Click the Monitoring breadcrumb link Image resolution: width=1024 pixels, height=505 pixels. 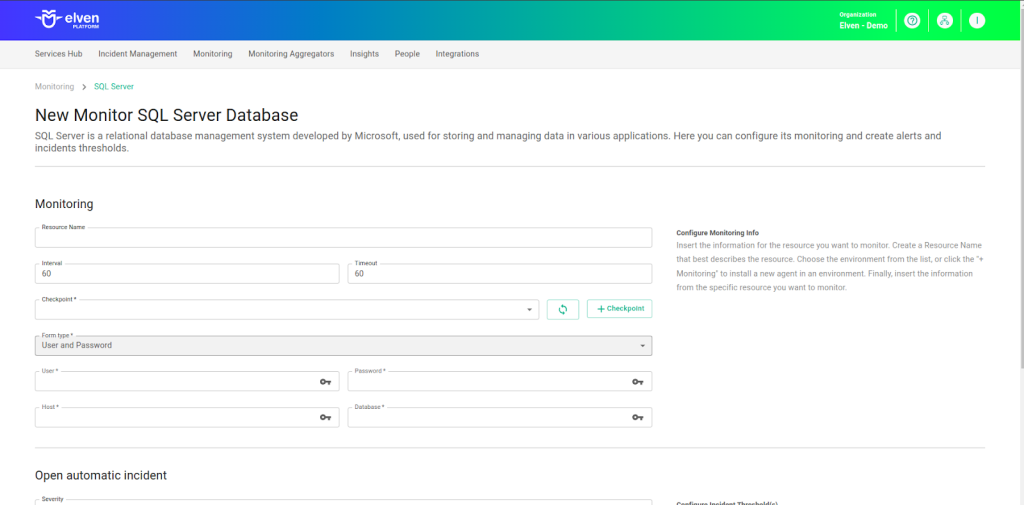pos(54,87)
